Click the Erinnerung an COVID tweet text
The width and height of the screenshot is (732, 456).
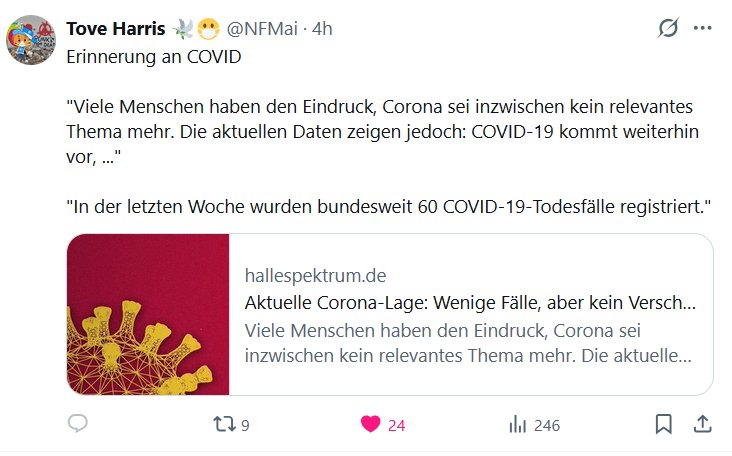click(154, 57)
